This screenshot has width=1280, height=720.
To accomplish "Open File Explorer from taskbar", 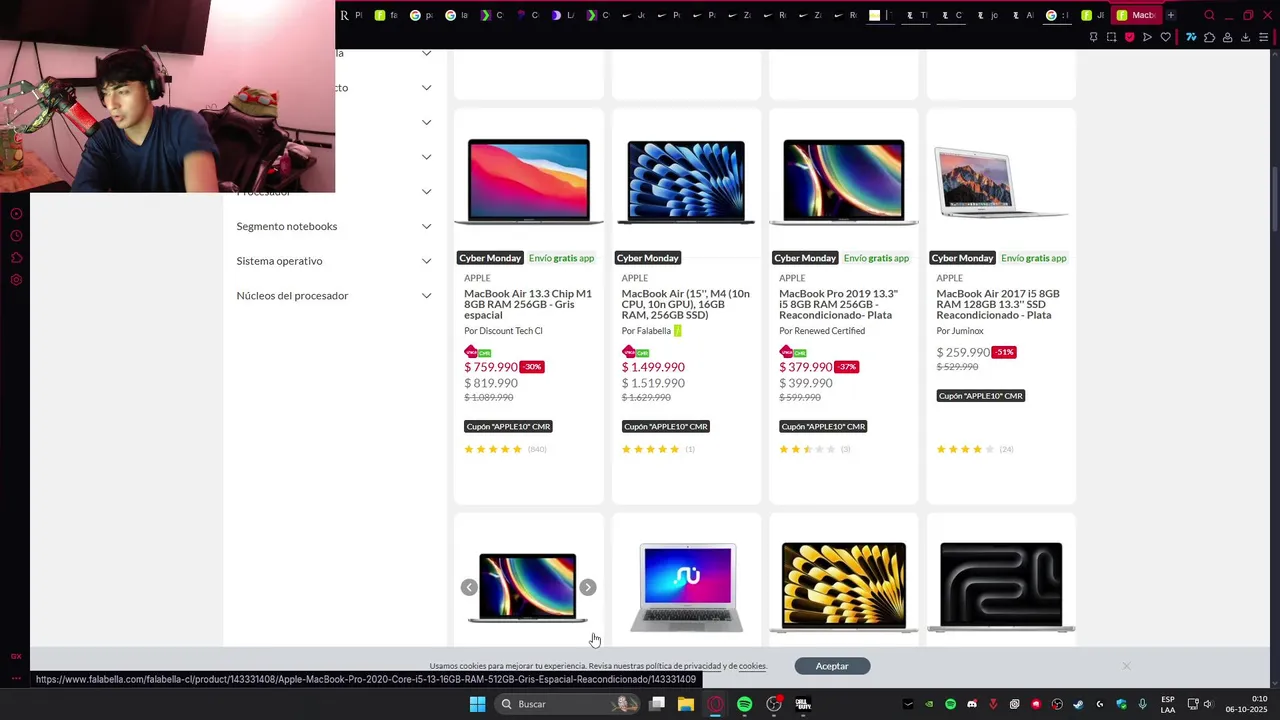I will (x=686, y=704).
